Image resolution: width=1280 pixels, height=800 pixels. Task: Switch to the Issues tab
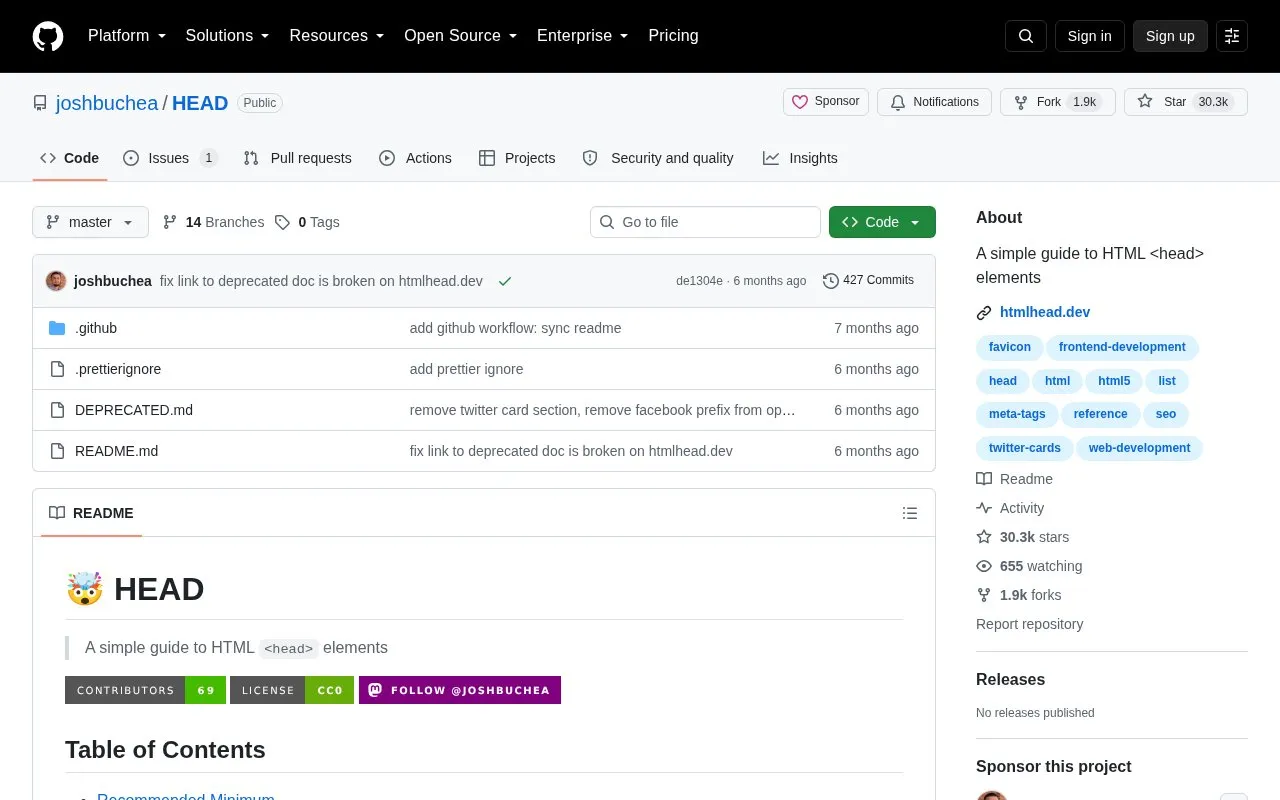click(x=170, y=158)
